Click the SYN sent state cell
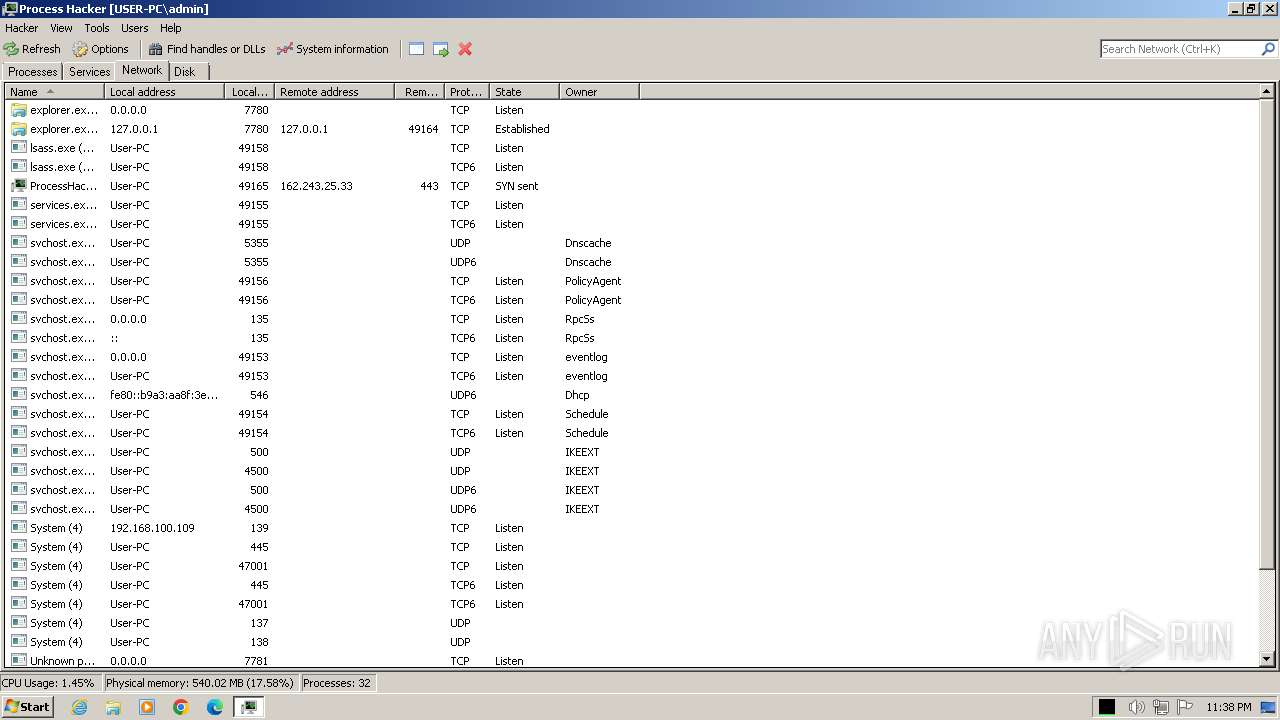This screenshot has width=1280, height=720. tap(516, 186)
